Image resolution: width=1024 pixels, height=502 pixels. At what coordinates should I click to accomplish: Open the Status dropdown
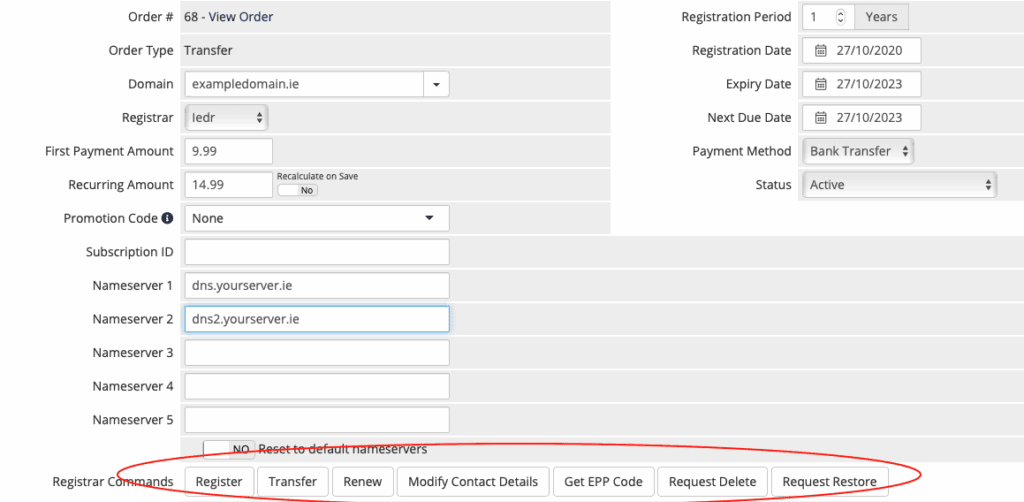(x=899, y=185)
